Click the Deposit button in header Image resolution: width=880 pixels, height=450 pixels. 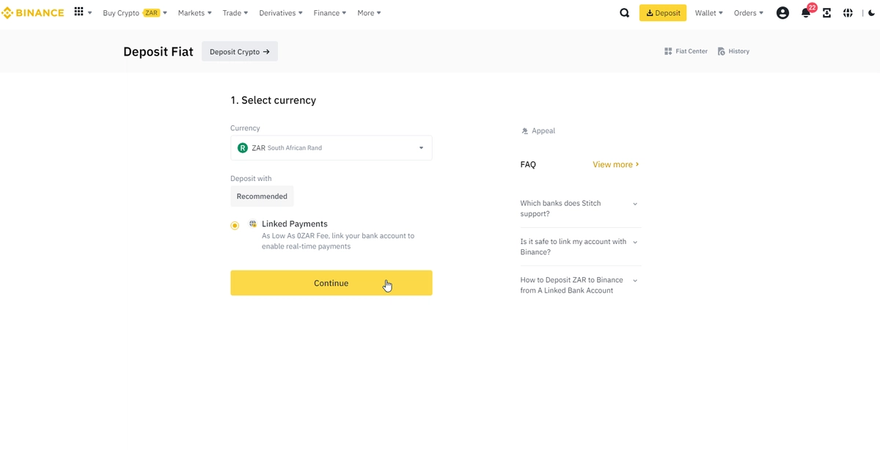click(663, 13)
